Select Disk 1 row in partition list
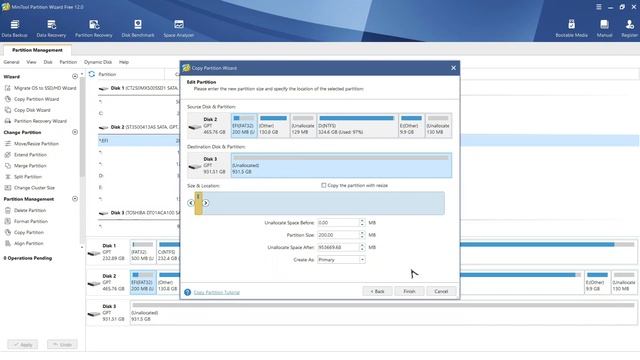Viewport: 640px width, 360px height. (139, 88)
